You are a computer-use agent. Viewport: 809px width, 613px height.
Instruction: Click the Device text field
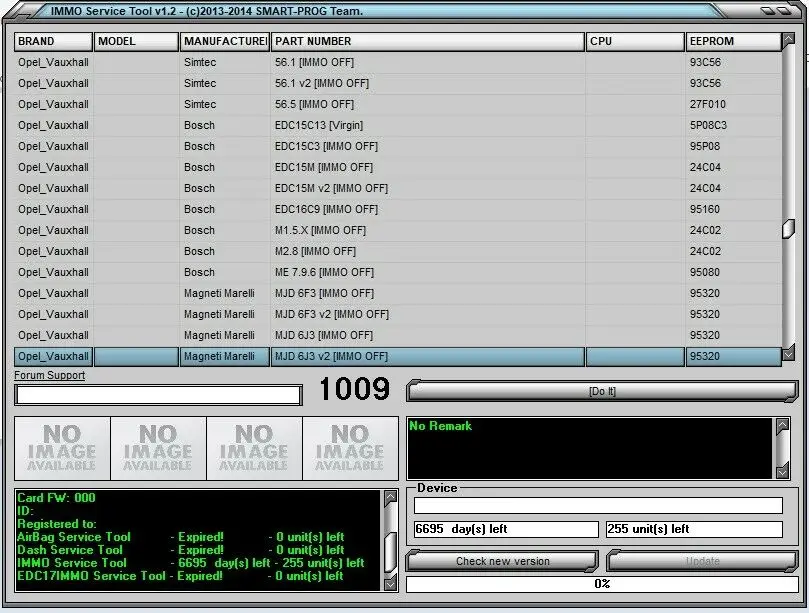pos(598,506)
